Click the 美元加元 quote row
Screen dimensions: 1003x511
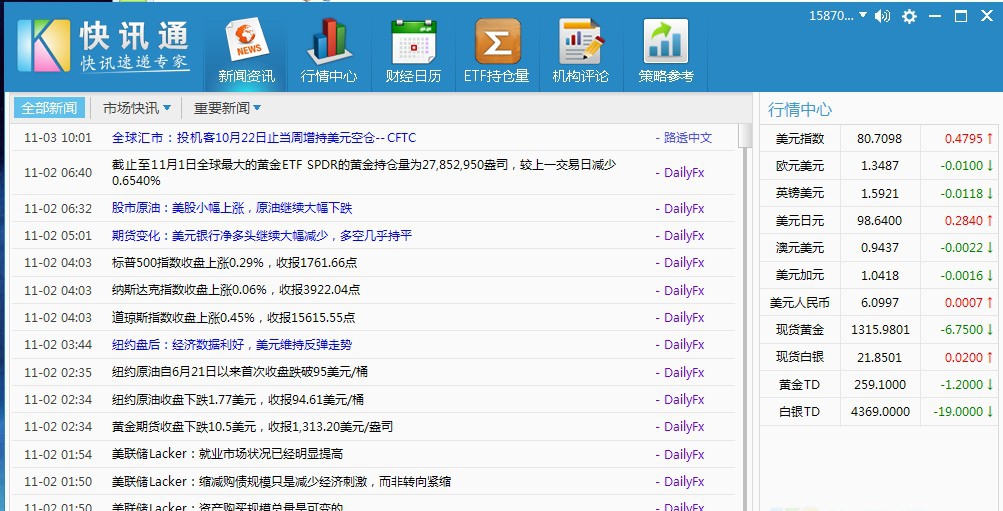pos(879,275)
